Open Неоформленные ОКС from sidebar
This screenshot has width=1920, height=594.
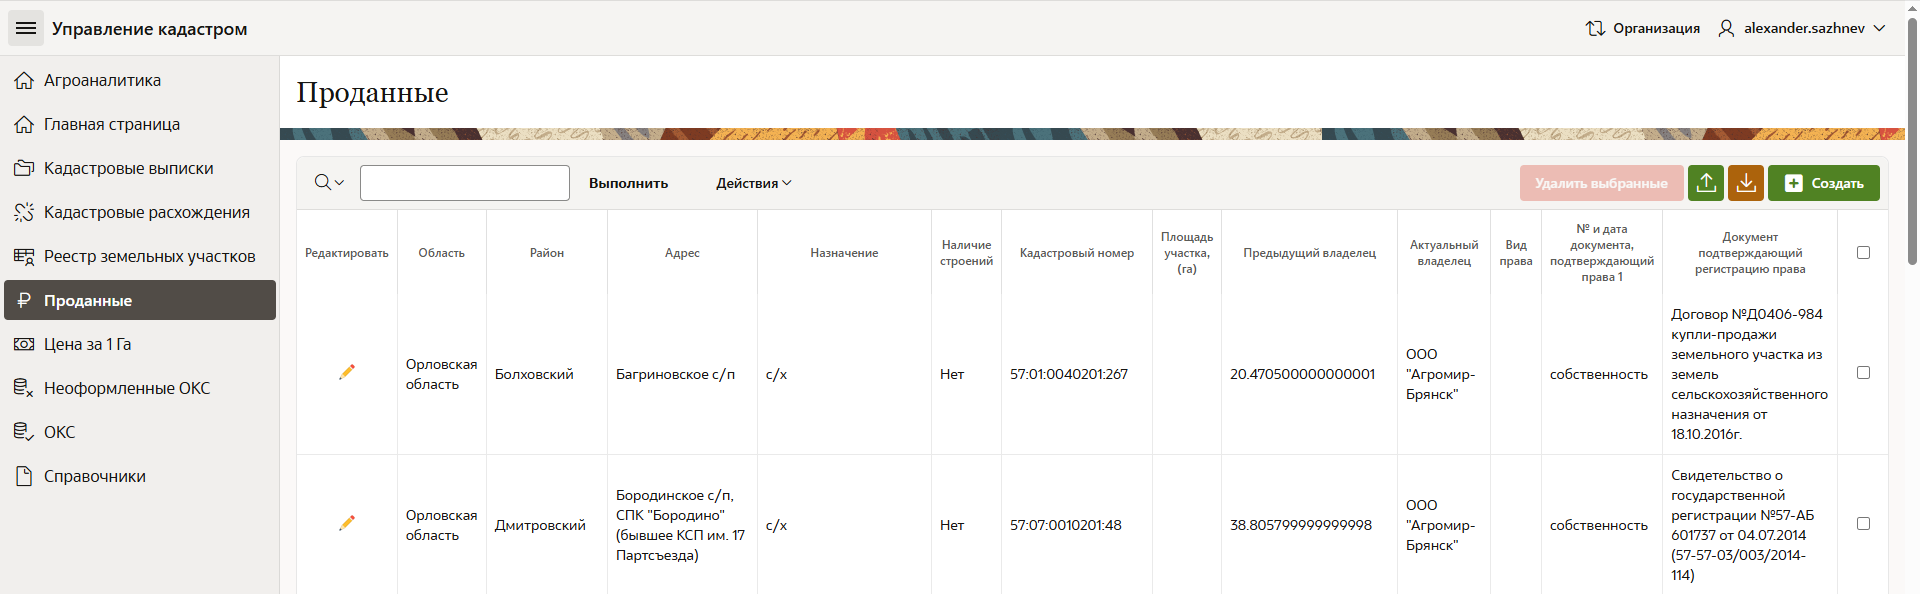pos(126,388)
